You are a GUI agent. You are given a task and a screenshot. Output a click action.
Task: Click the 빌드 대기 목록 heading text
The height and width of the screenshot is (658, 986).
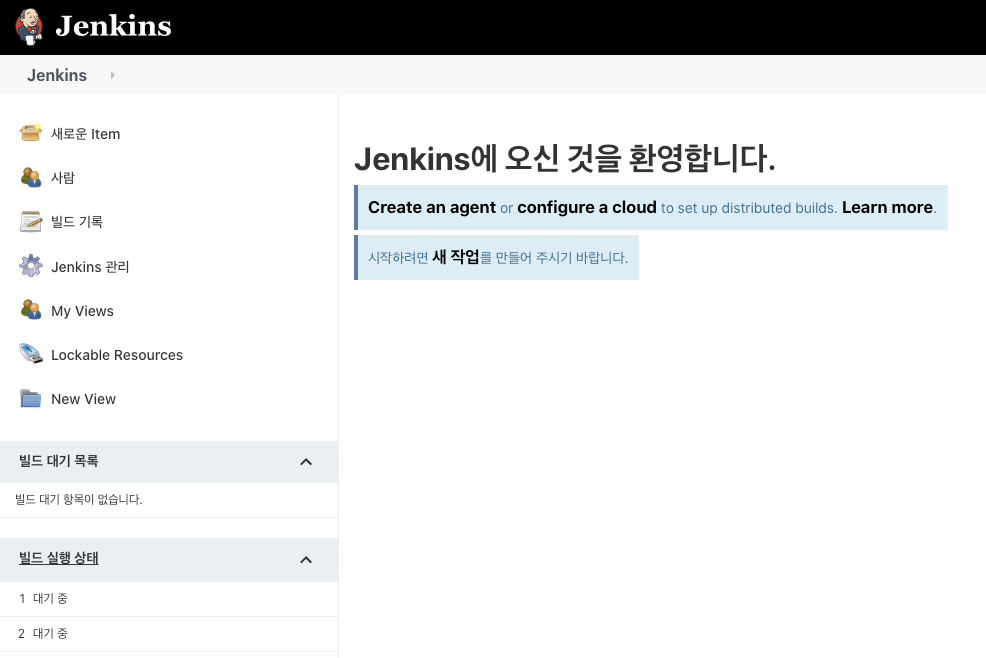coord(58,461)
